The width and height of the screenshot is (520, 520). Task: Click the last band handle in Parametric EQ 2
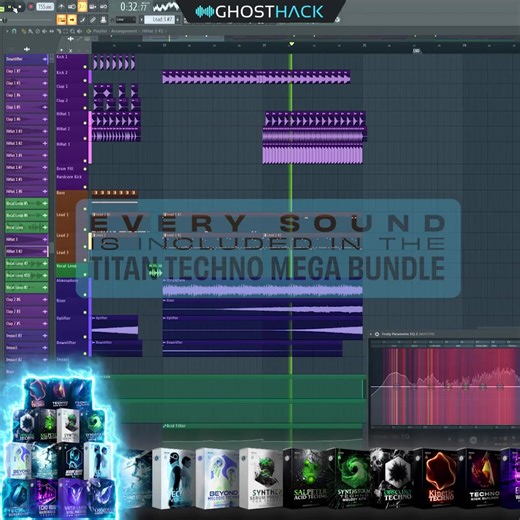(x=500, y=387)
